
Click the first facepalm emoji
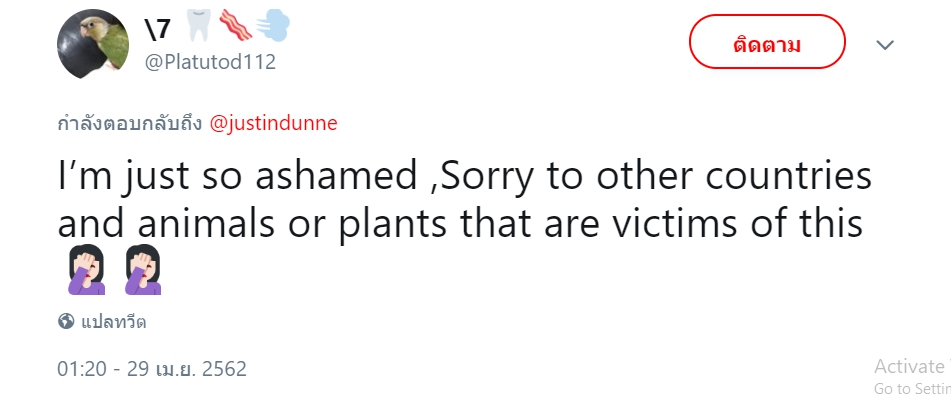coord(86,270)
